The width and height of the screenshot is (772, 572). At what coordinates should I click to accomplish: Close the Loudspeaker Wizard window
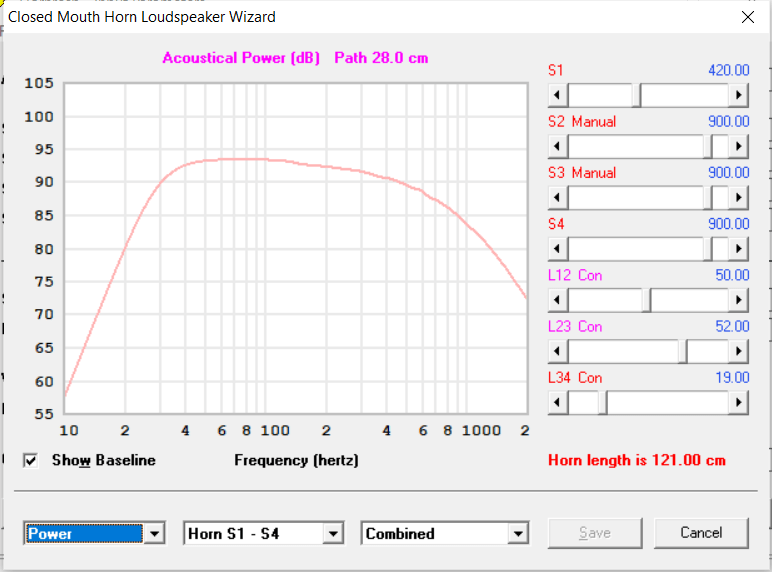tap(747, 17)
